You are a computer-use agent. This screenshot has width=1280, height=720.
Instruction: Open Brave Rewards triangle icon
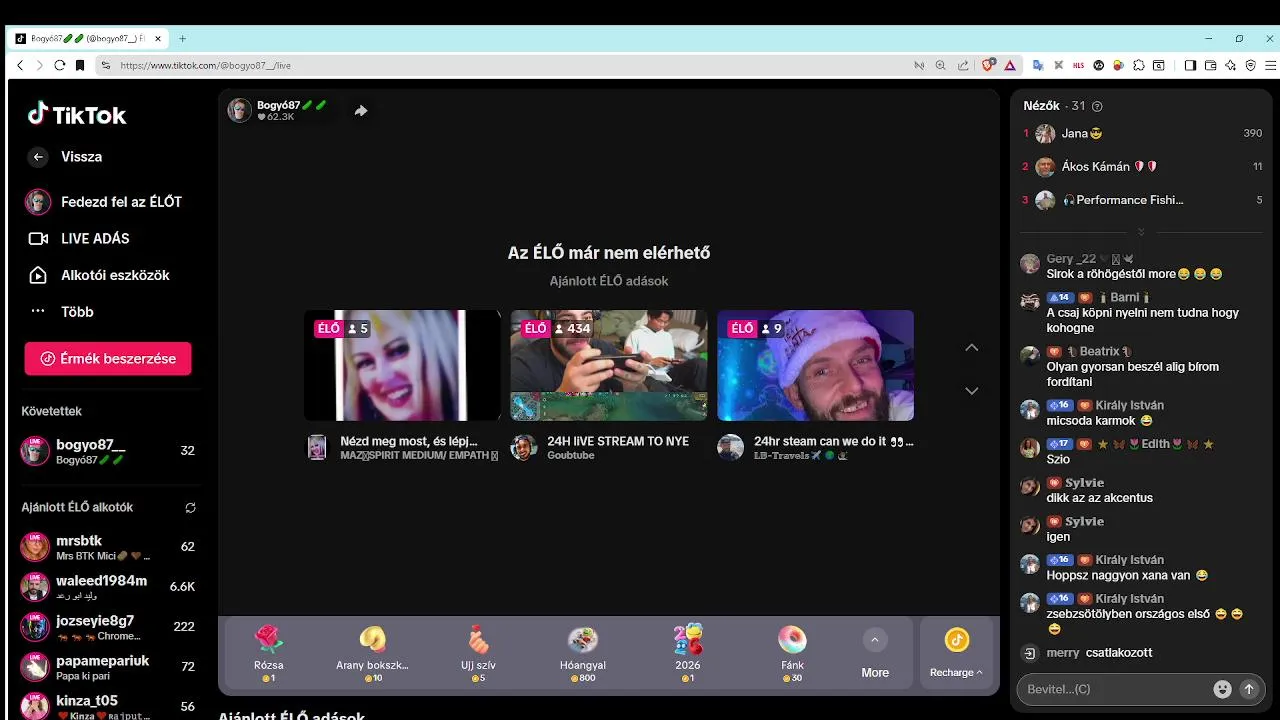(x=1010, y=65)
